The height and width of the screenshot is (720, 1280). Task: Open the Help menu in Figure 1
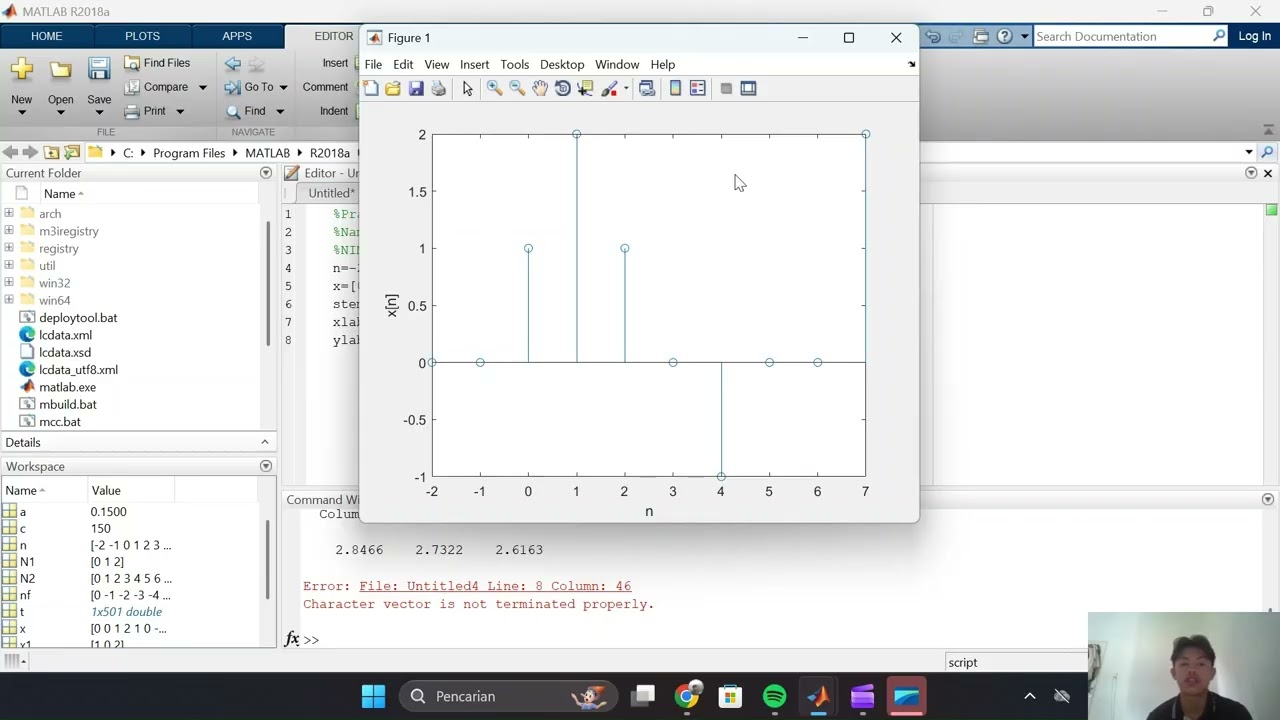click(663, 64)
